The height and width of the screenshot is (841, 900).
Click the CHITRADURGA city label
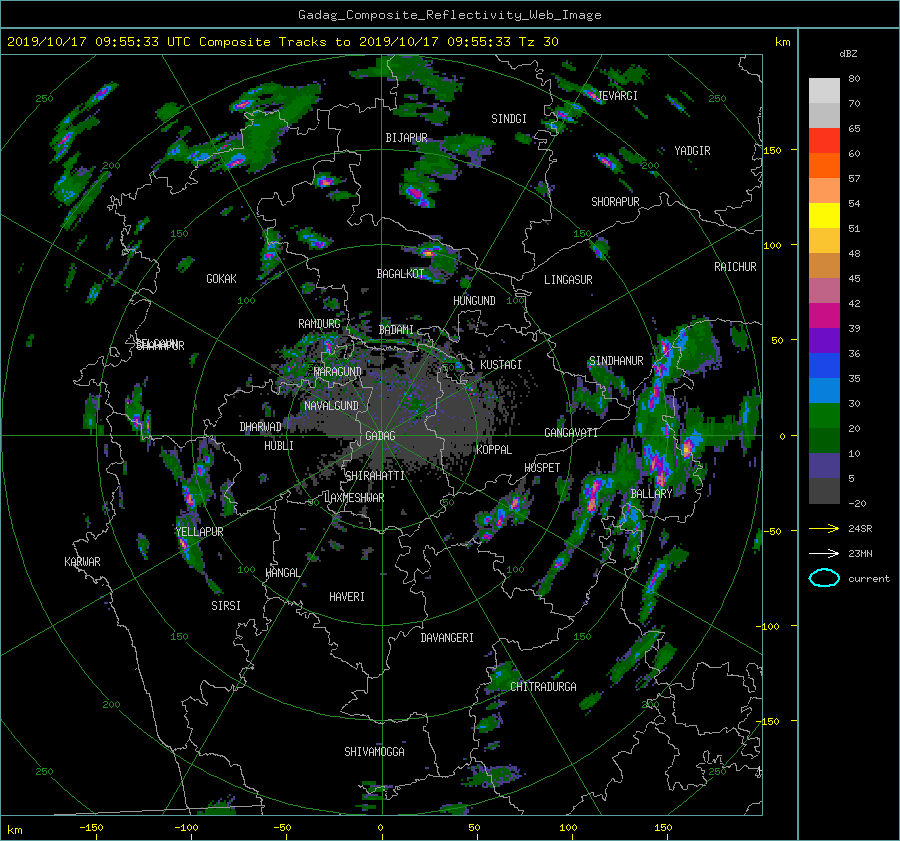click(544, 687)
